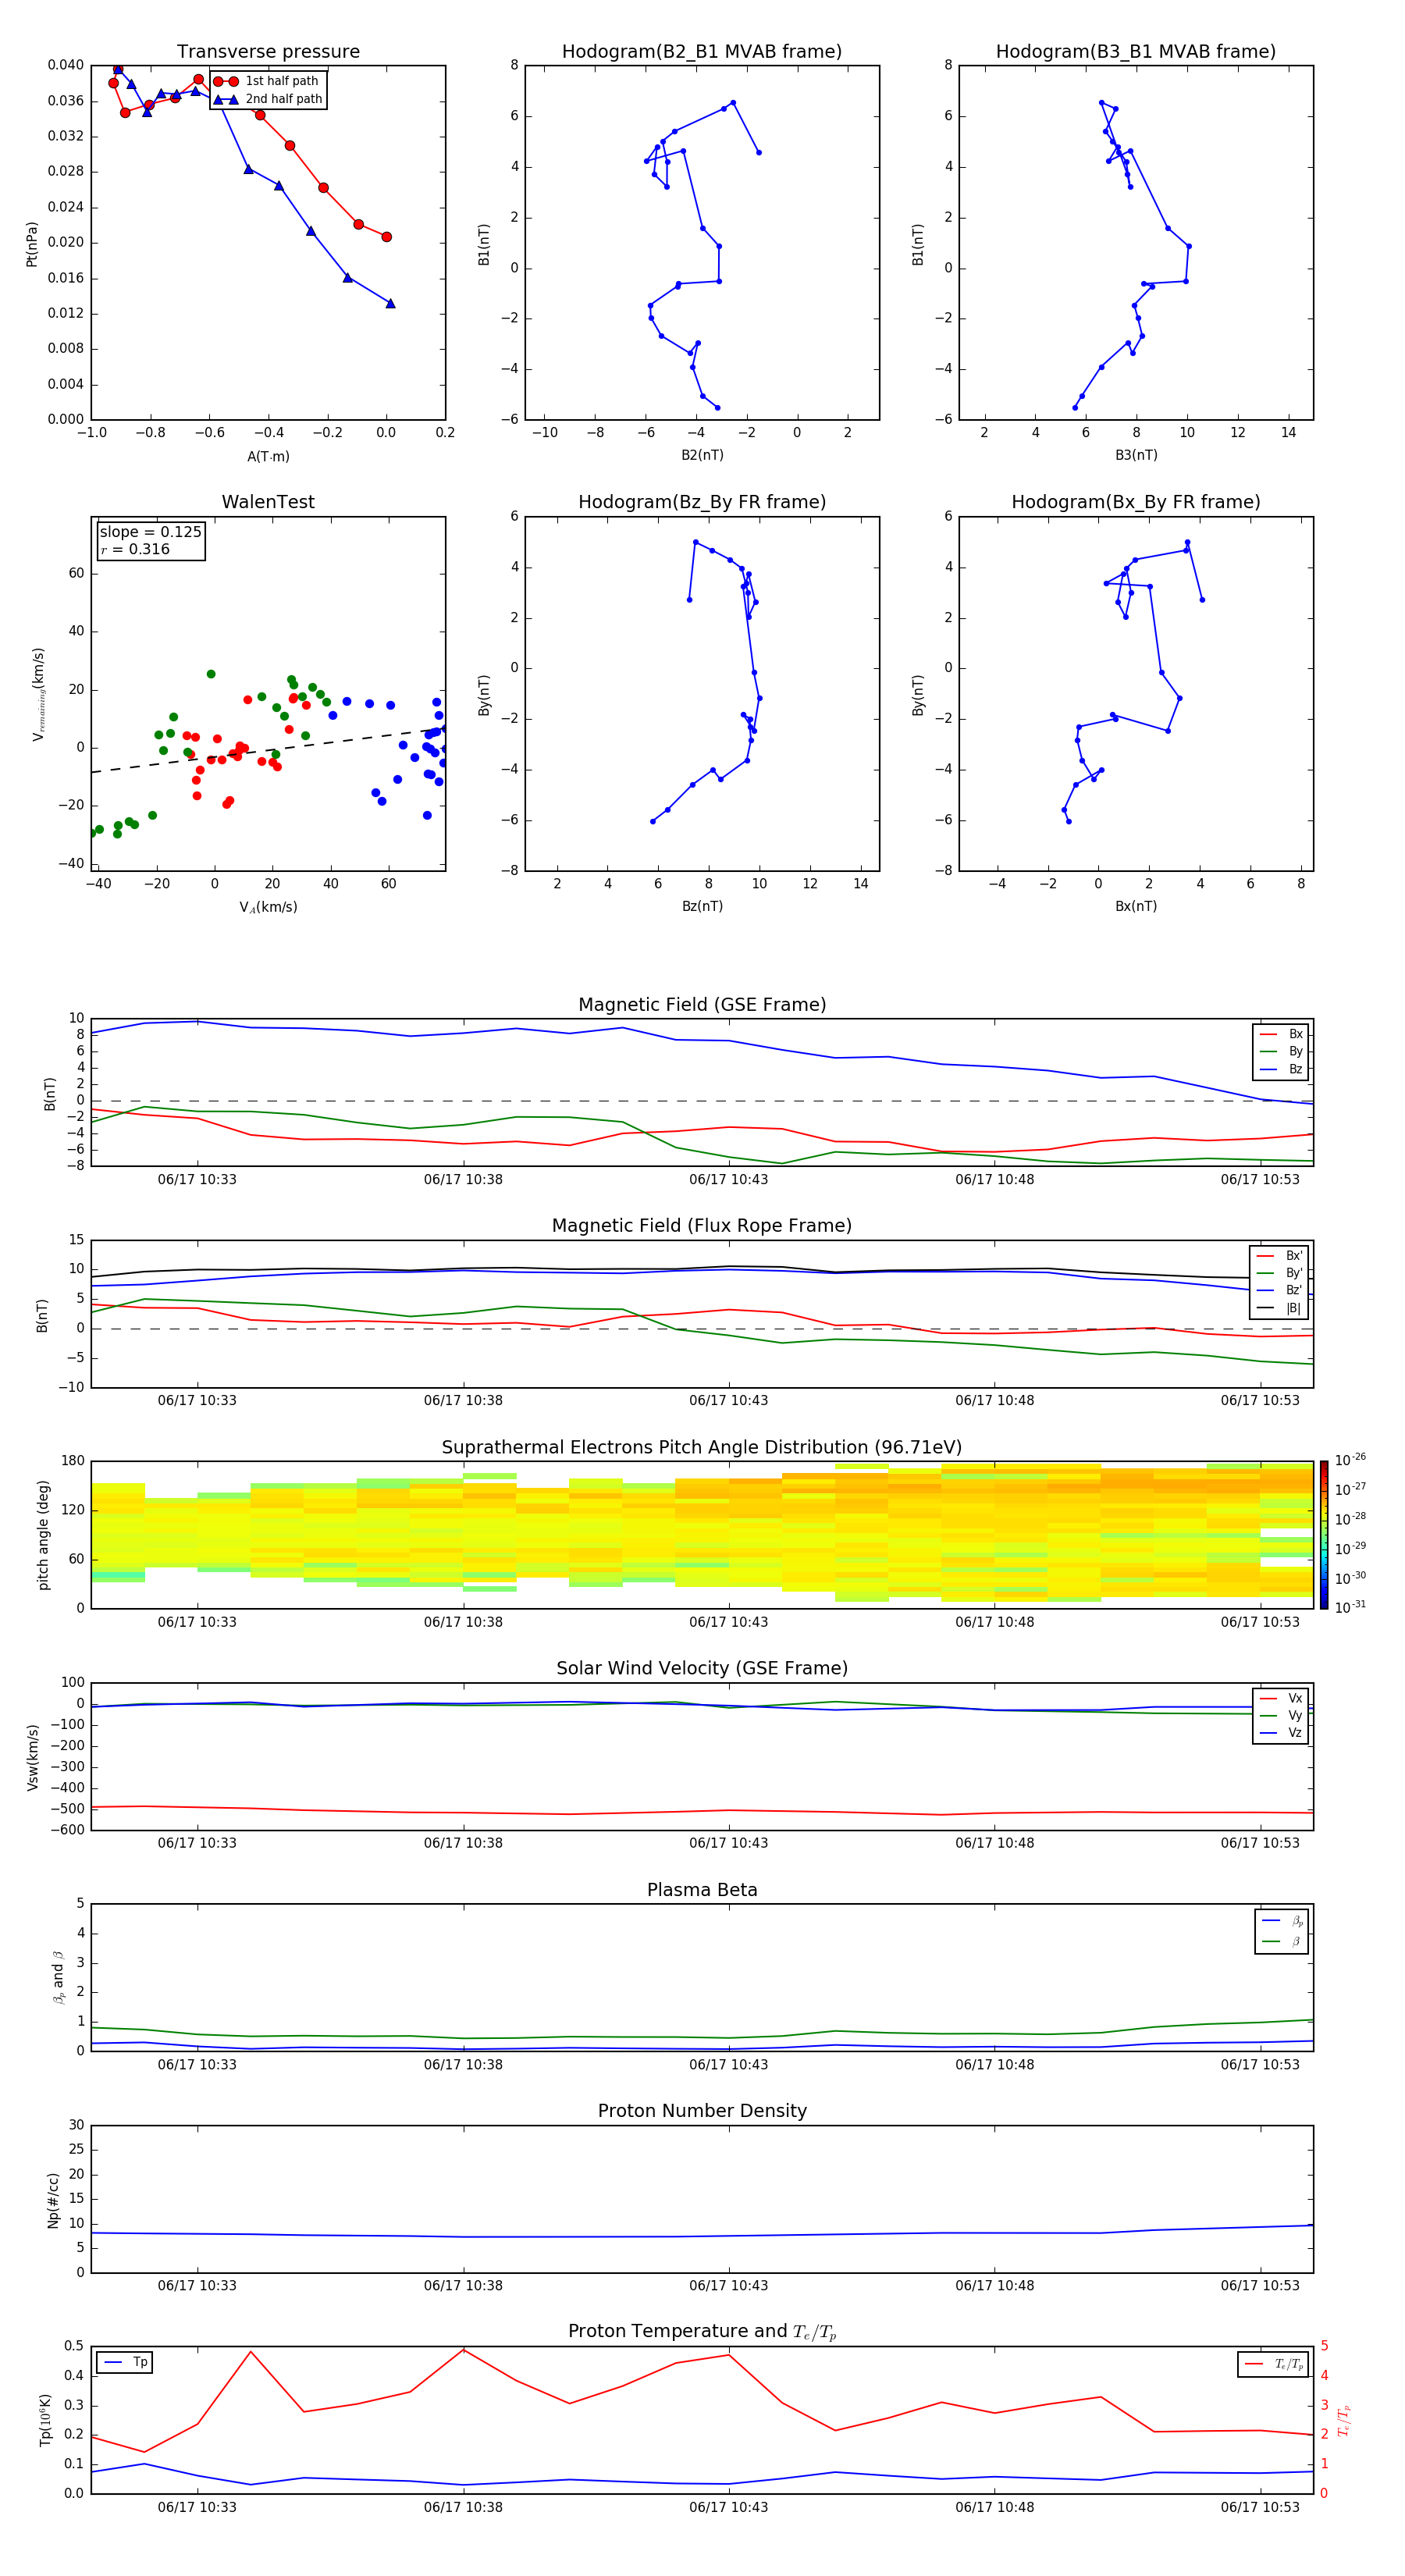Click the "slope = 0.125" annotation text

(151, 532)
